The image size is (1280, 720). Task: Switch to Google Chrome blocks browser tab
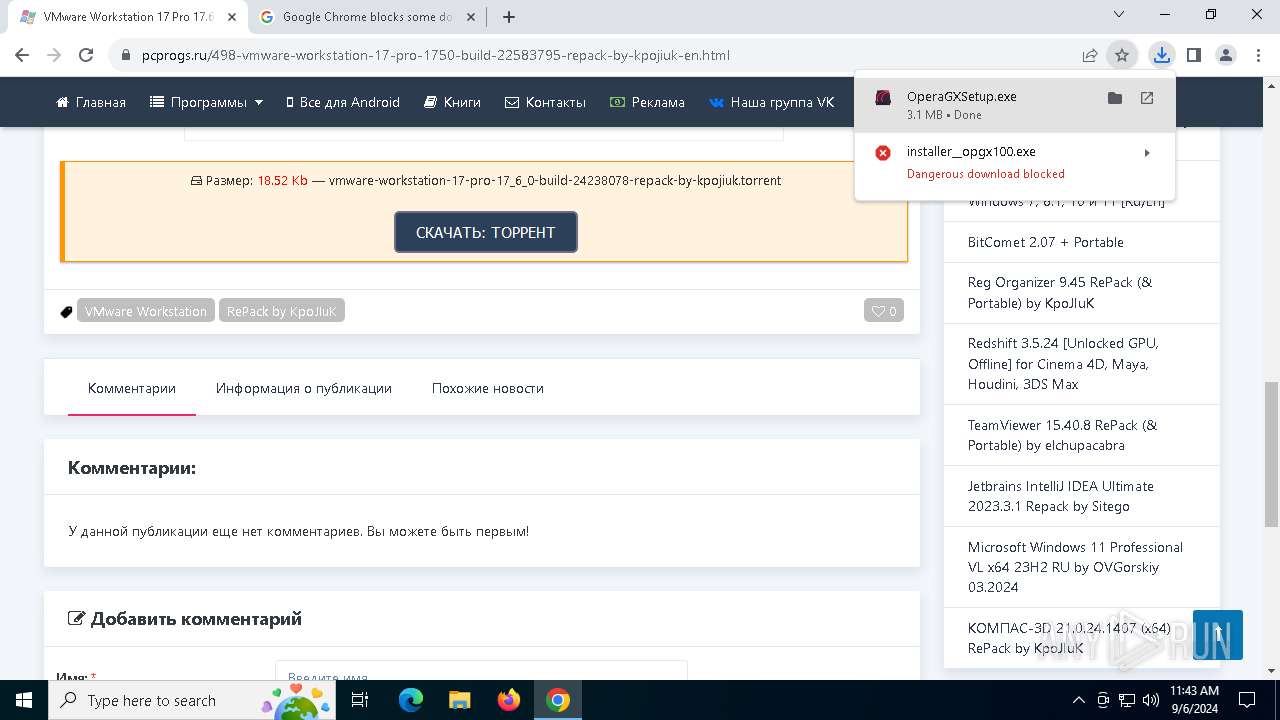(x=368, y=17)
